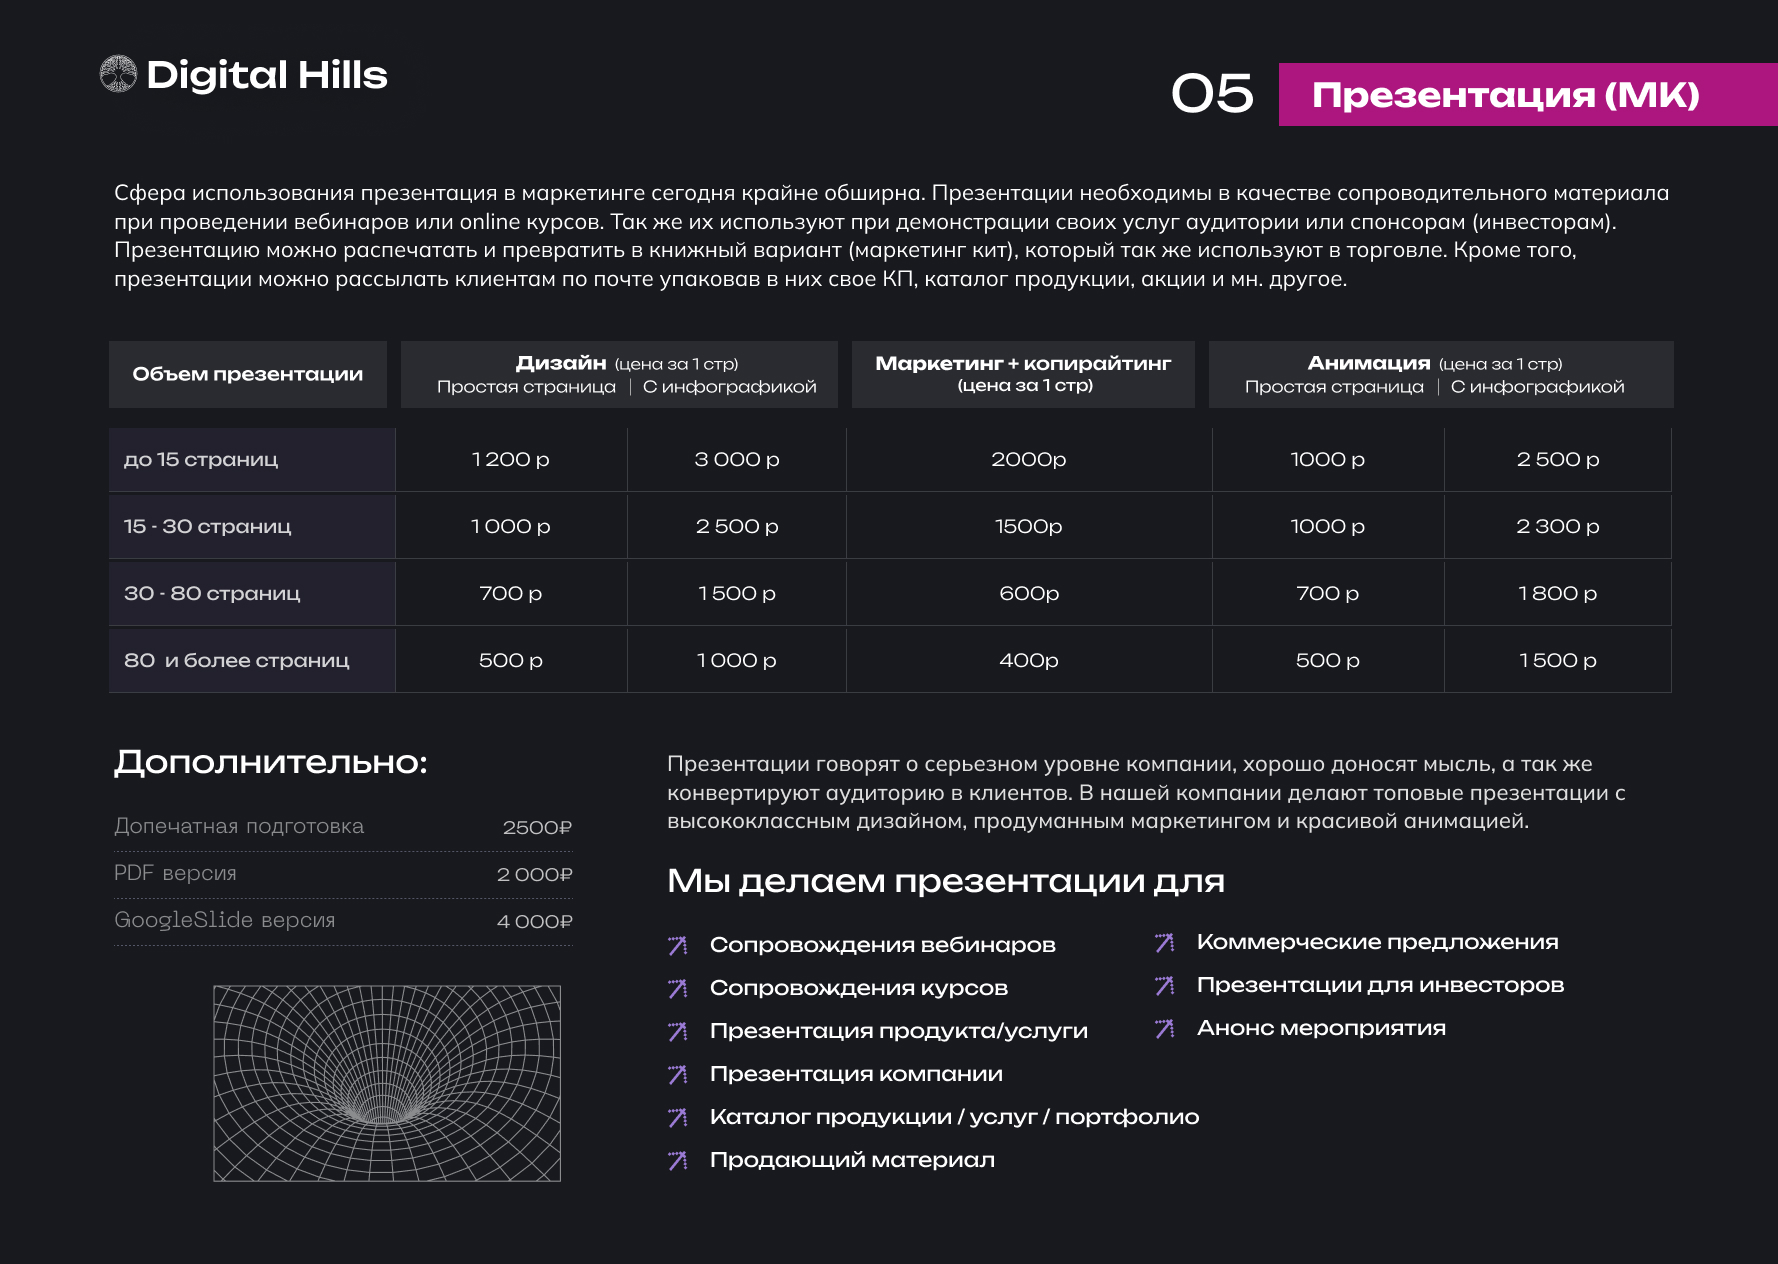Click the wireframe funnel illustration

tap(387, 1083)
